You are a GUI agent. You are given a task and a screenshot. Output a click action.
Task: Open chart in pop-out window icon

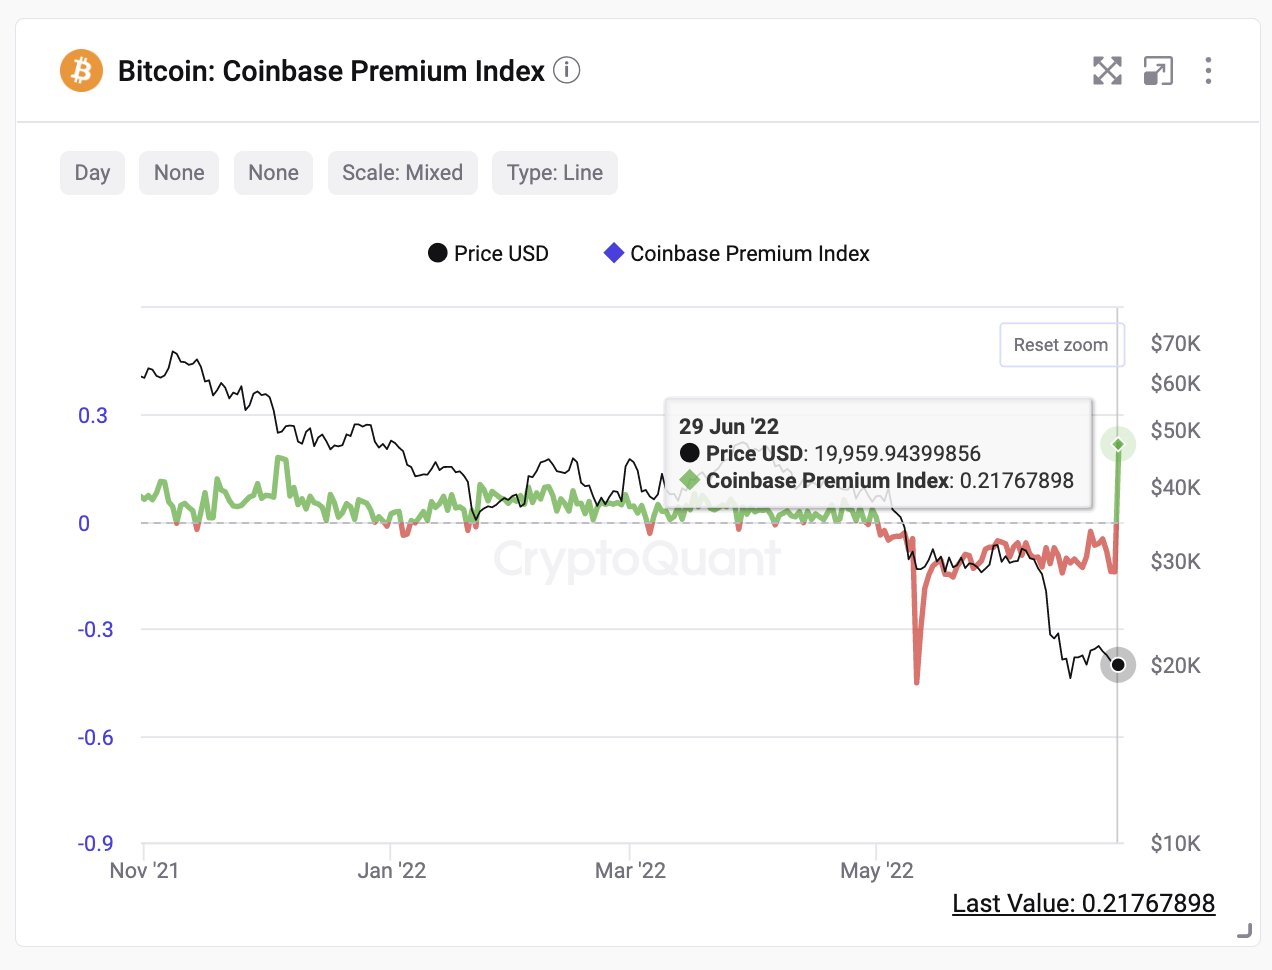[1158, 71]
